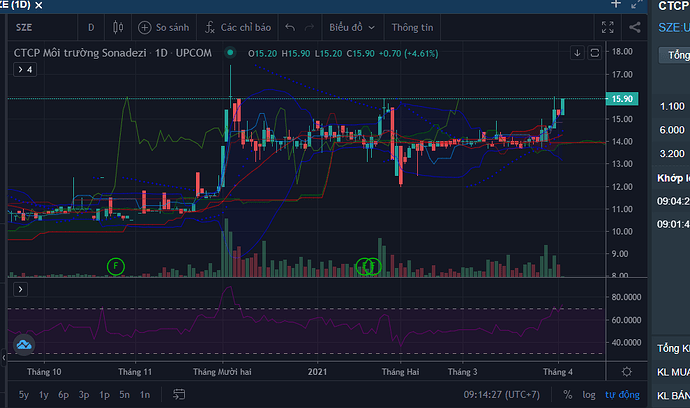The width and height of the screenshot is (690, 408).
Task: Expand the chart panel with arrows icon
Action: tap(637, 4)
